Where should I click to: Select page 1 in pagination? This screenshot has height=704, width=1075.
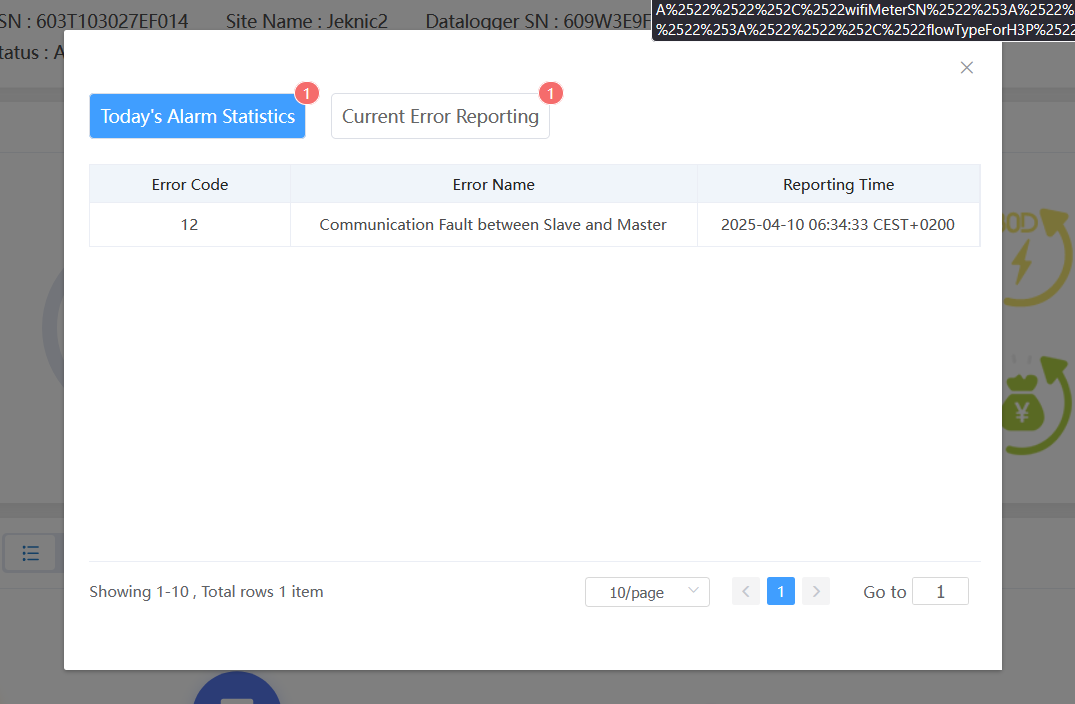(x=780, y=592)
